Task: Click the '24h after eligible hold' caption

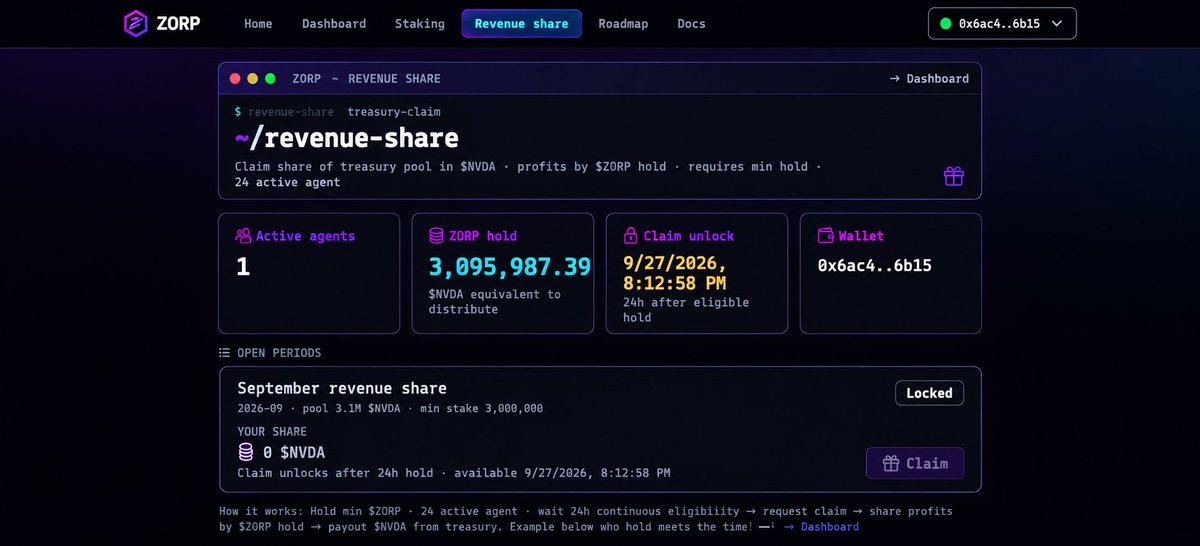Action: point(686,310)
